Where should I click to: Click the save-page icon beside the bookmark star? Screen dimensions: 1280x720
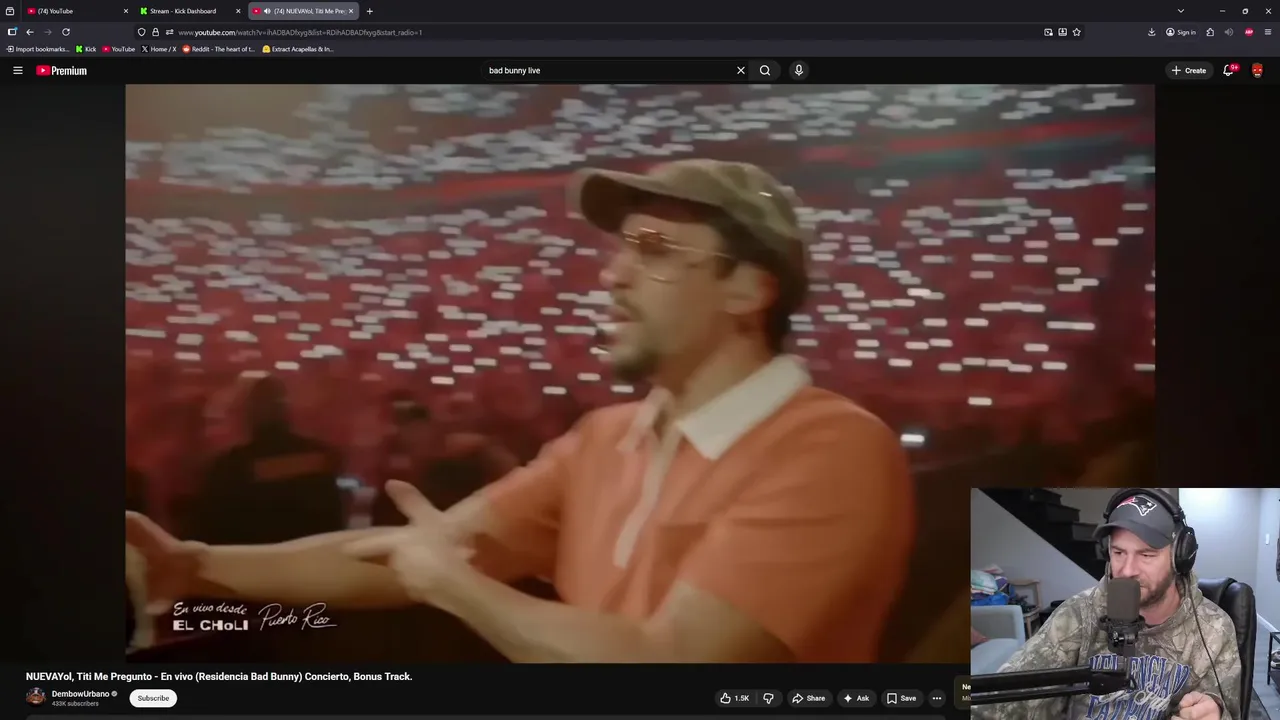pyautogui.click(x=1062, y=32)
